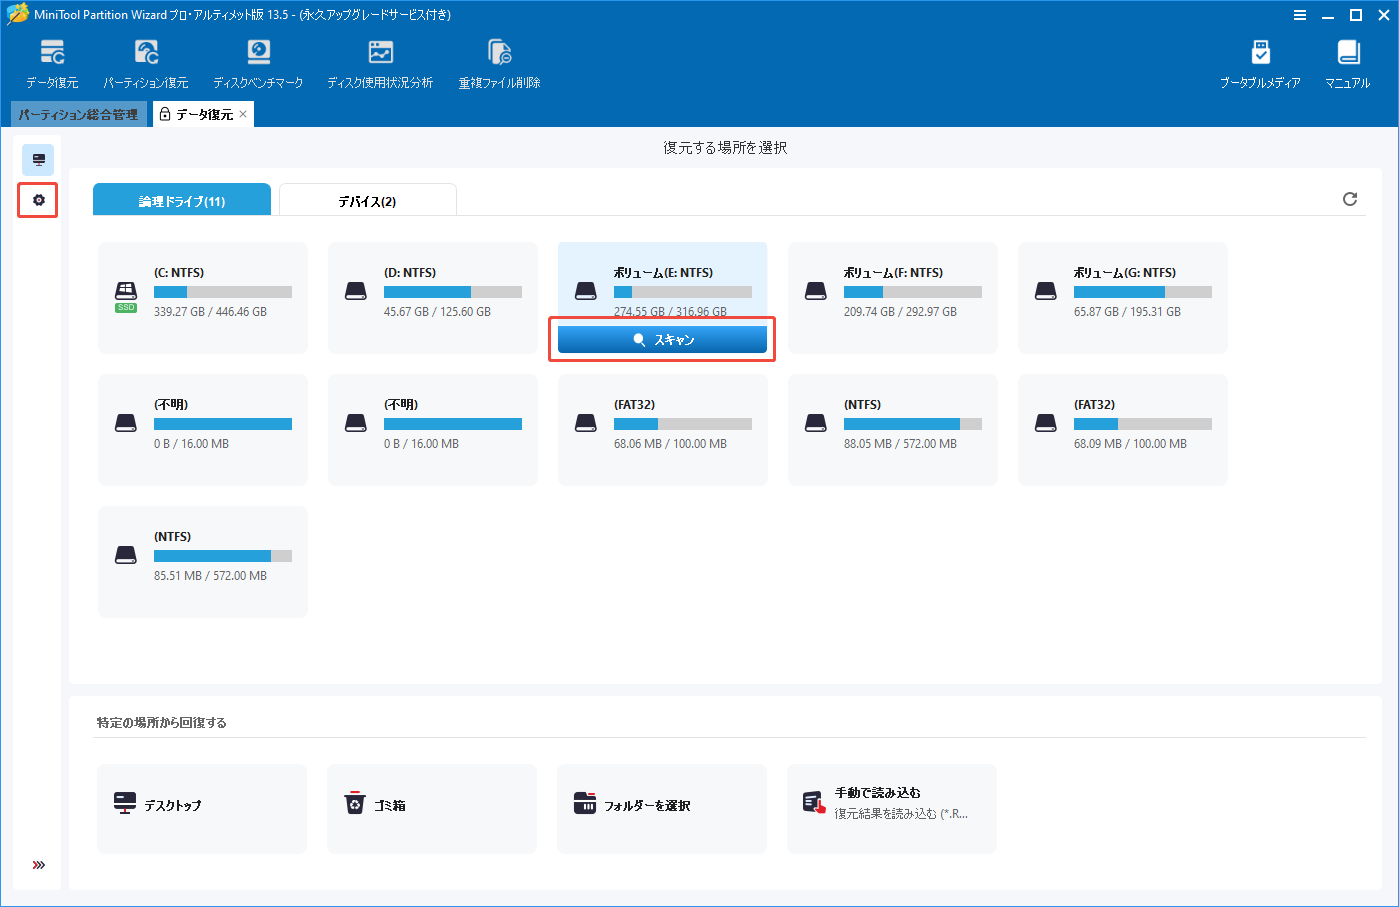Open the データ復元 (Data Recovery) tool

pos(52,62)
